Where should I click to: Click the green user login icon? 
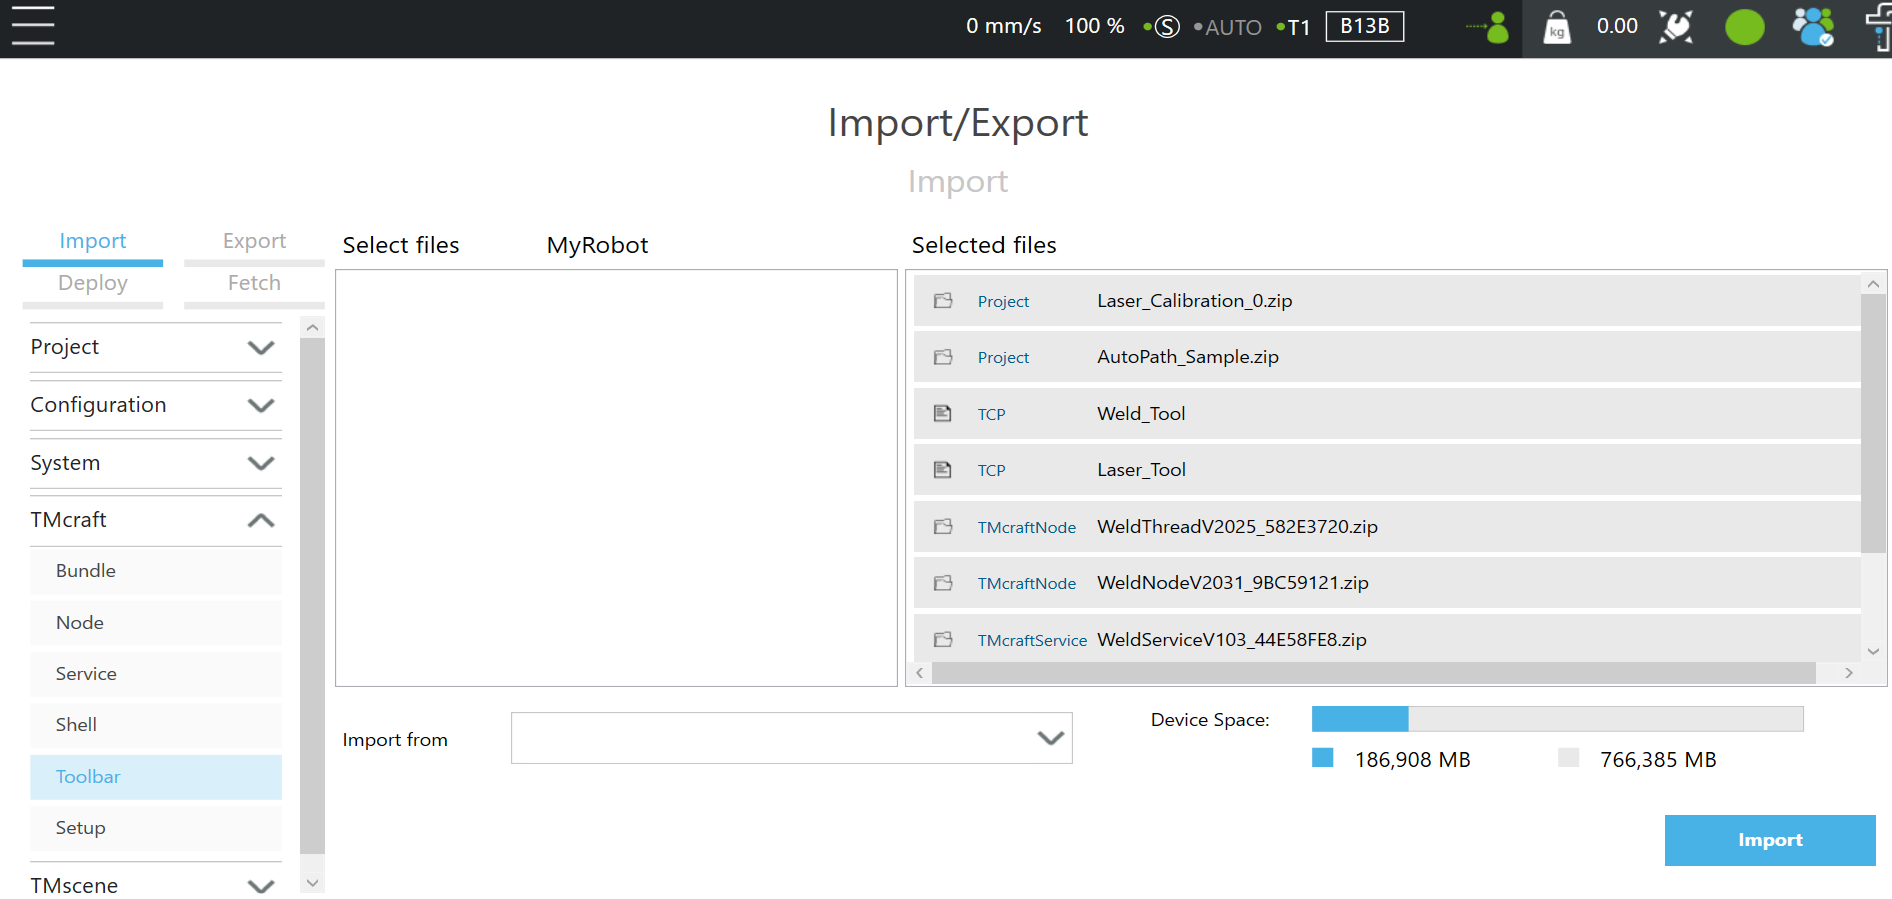(1495, 28)
